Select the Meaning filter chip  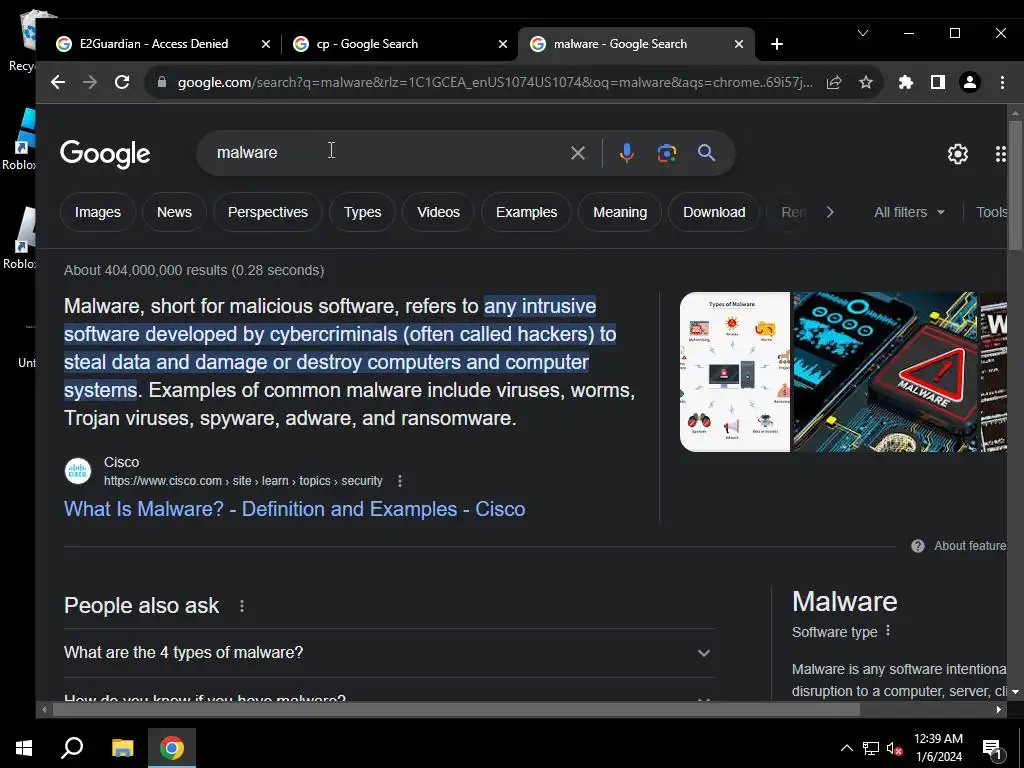(x=620, y=212)
